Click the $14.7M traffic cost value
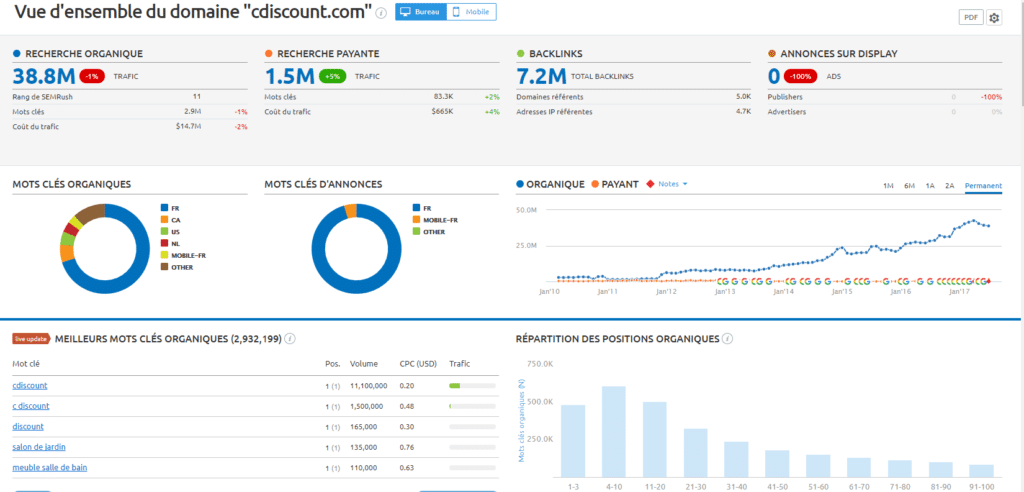Screen dimensions: 1024x492 [188, 127]
